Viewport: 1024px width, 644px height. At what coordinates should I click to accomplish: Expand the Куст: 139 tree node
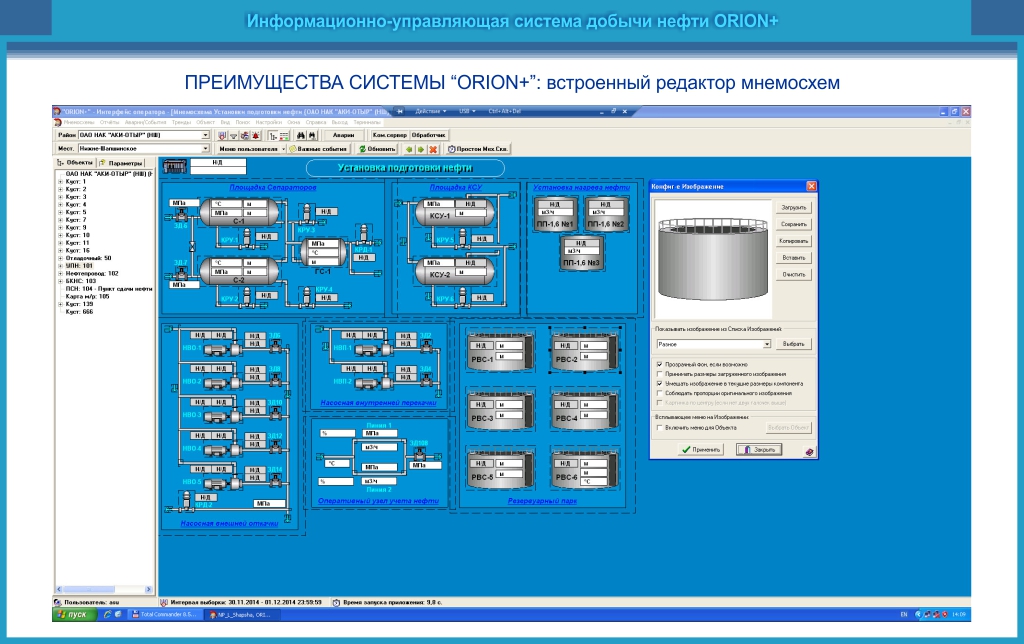[60, 304]
